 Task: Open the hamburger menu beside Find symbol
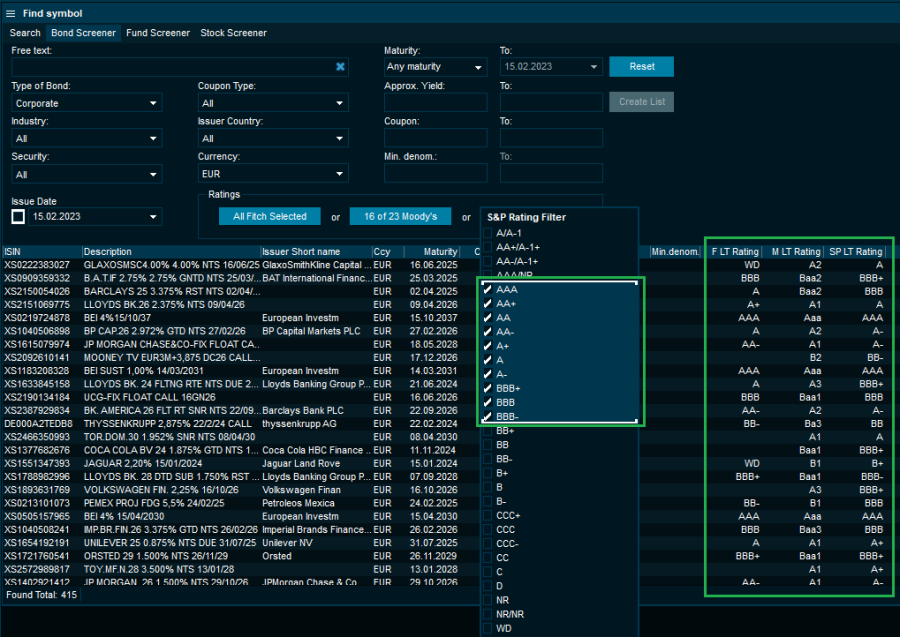11,14
